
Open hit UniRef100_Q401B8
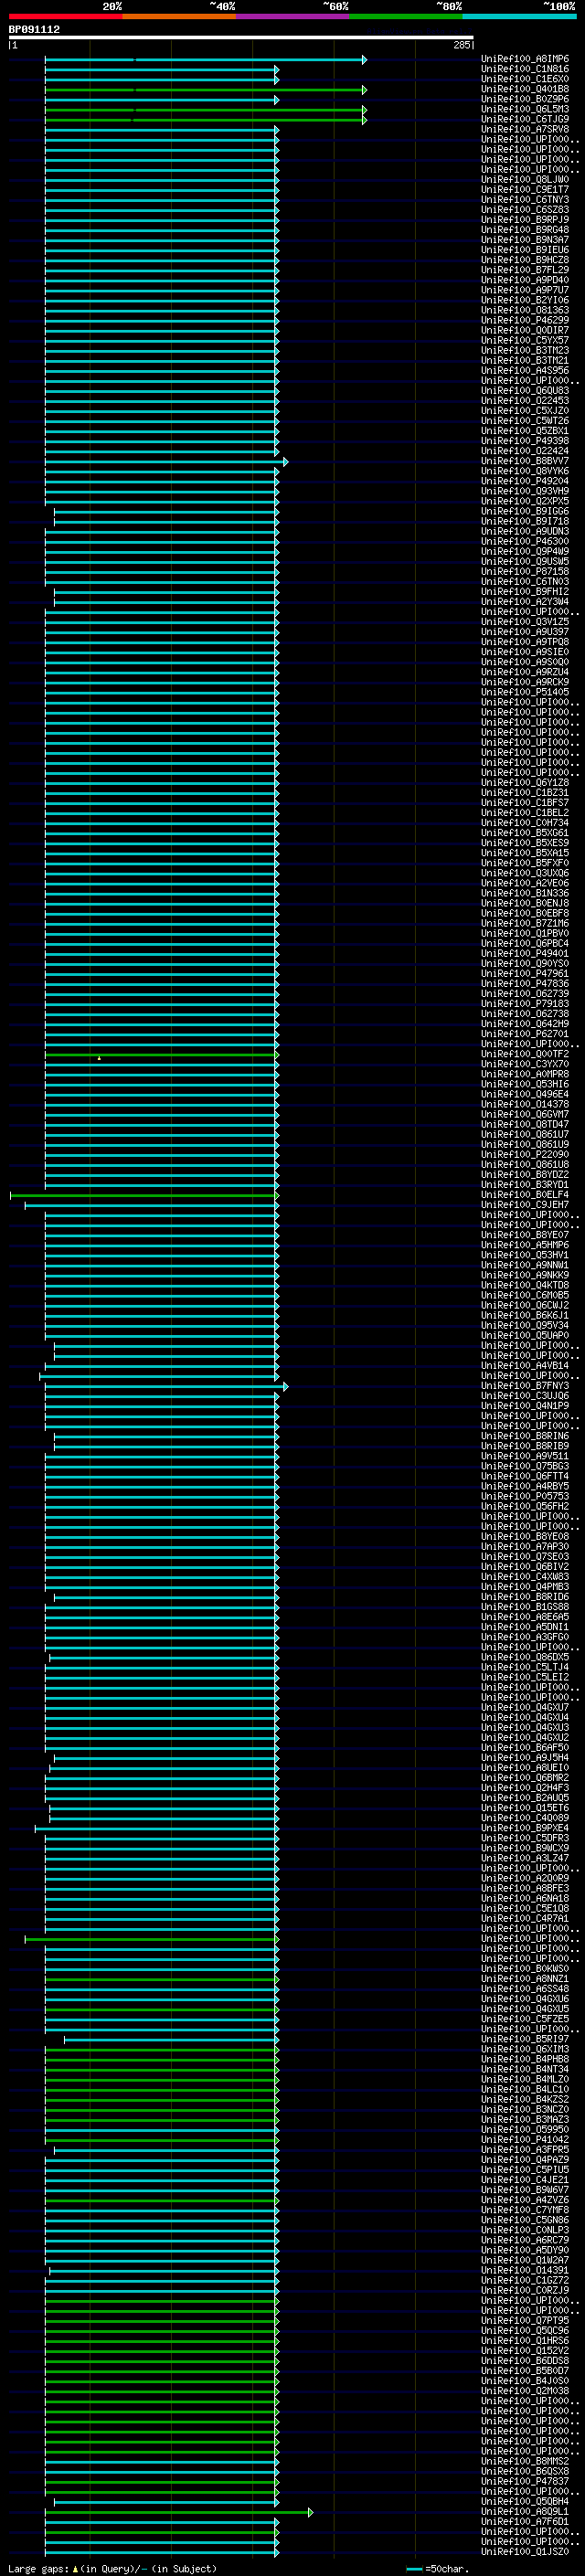tap(525, 89)
